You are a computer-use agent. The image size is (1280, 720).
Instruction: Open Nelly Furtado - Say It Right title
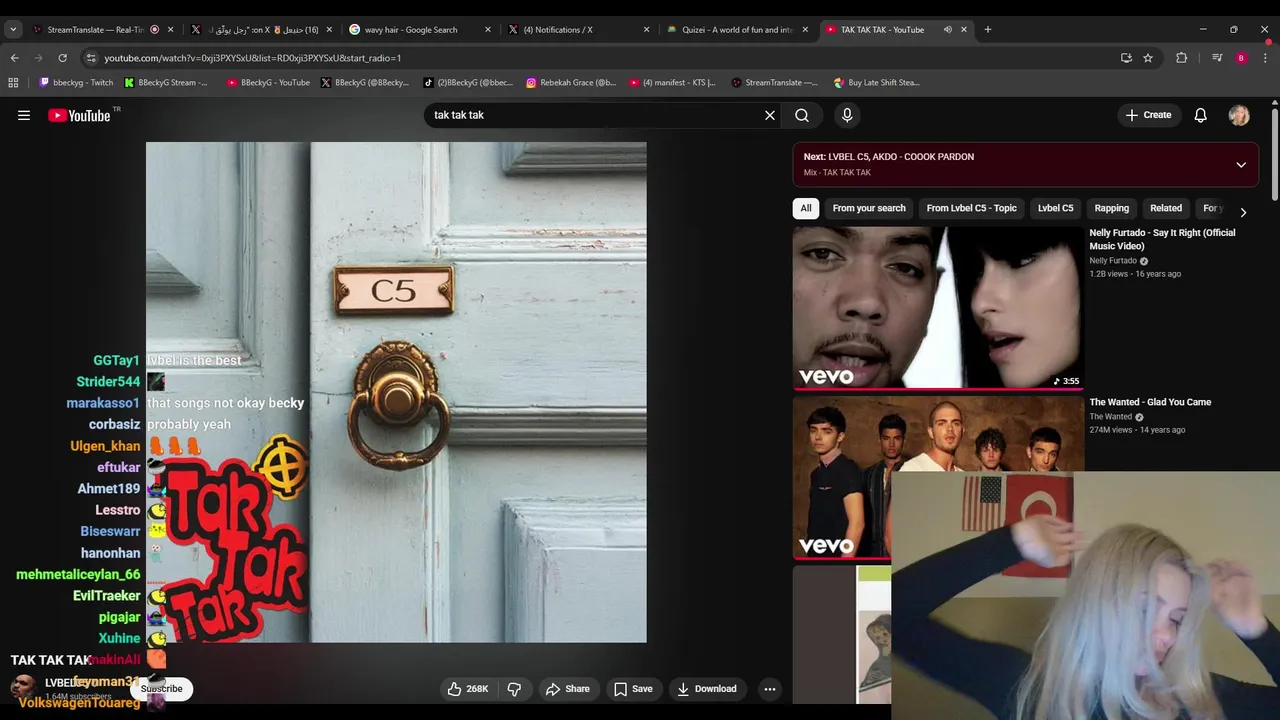tap(1162, 239)
